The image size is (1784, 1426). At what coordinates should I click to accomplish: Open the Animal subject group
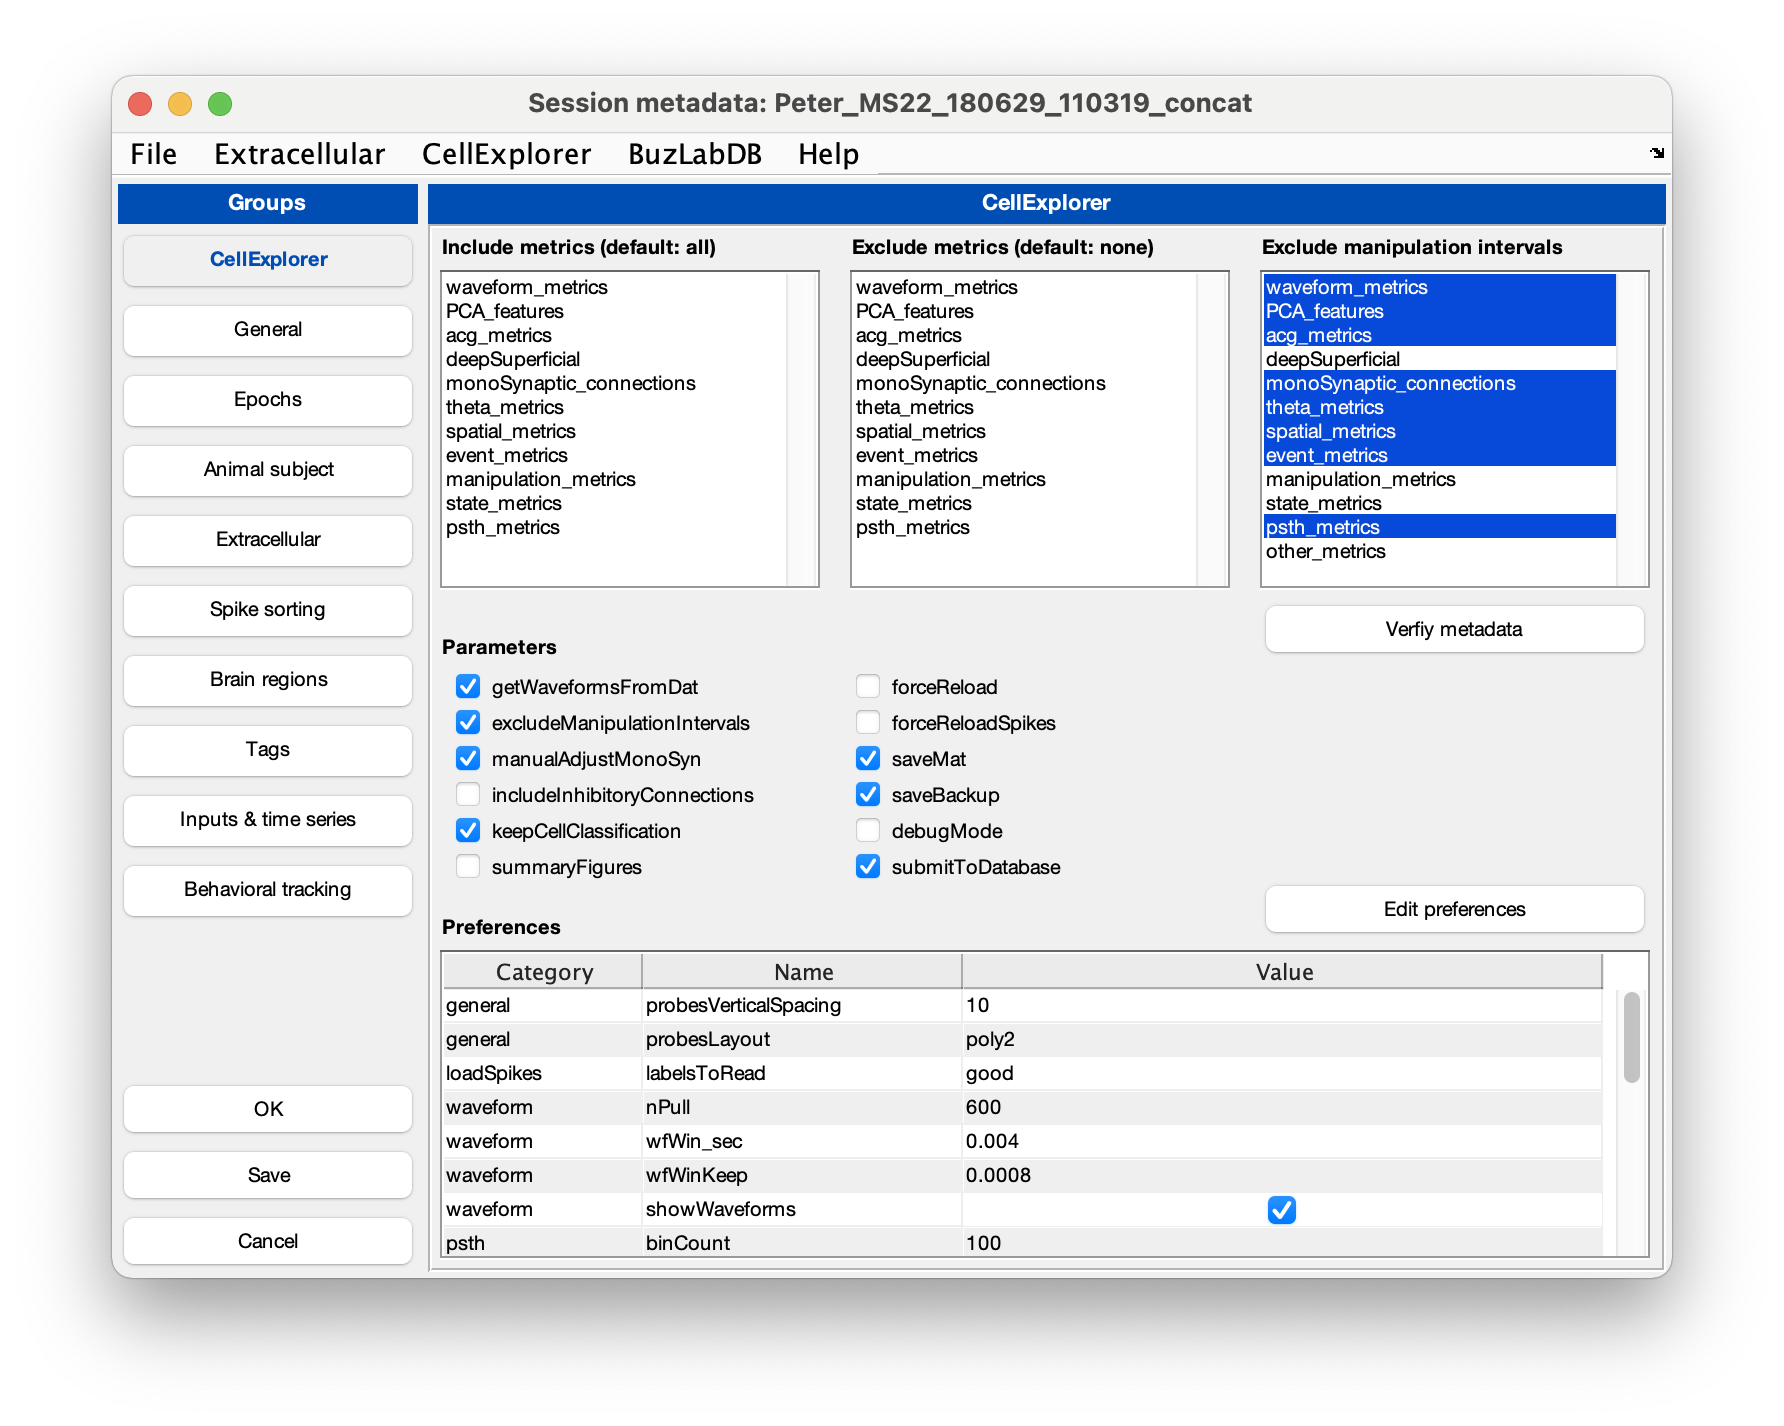268,470
